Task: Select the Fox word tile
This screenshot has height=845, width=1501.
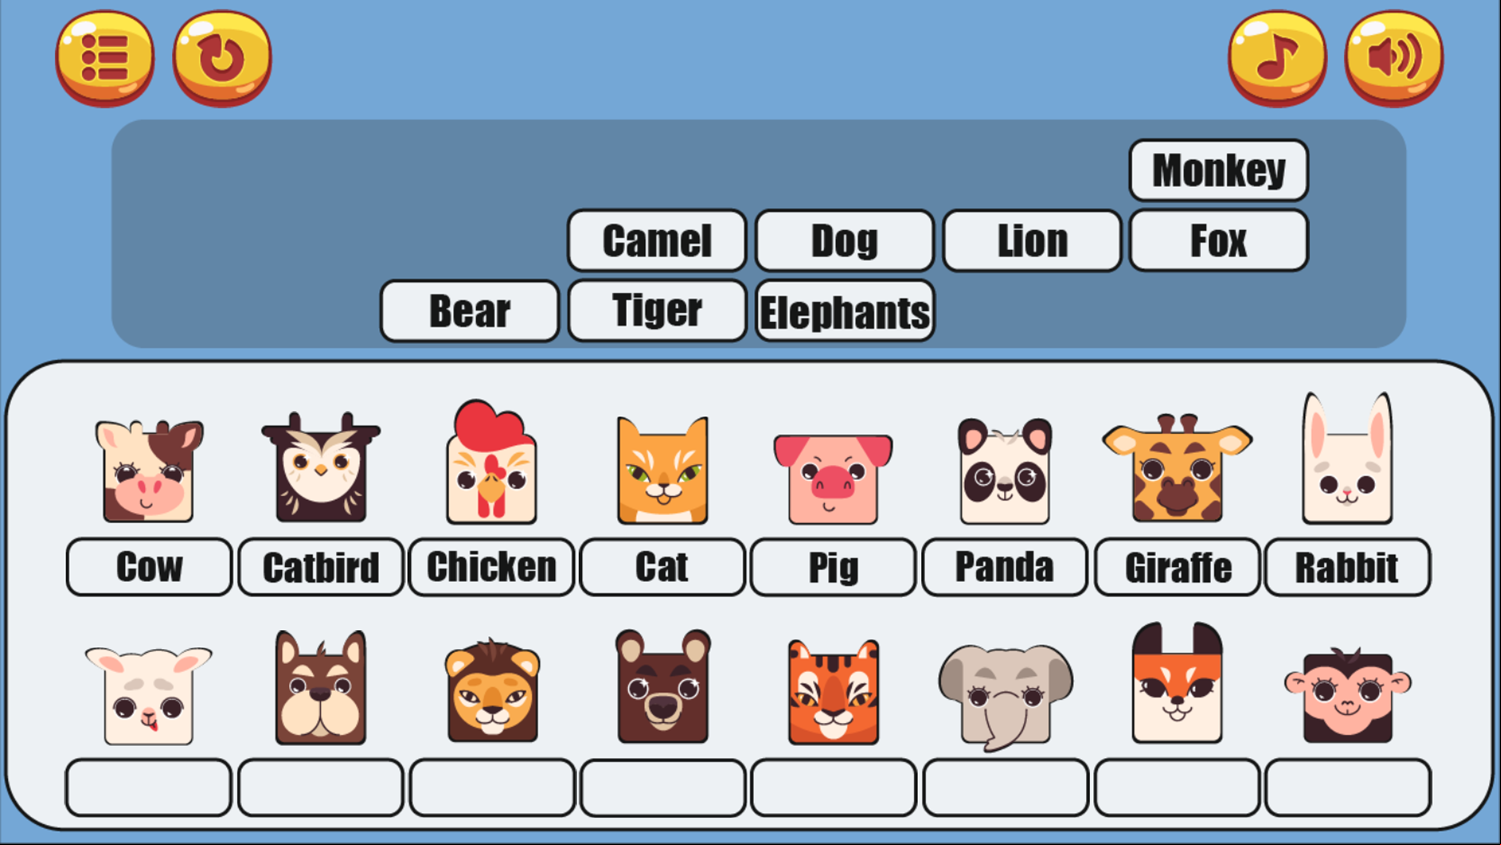Action: 1218,240
